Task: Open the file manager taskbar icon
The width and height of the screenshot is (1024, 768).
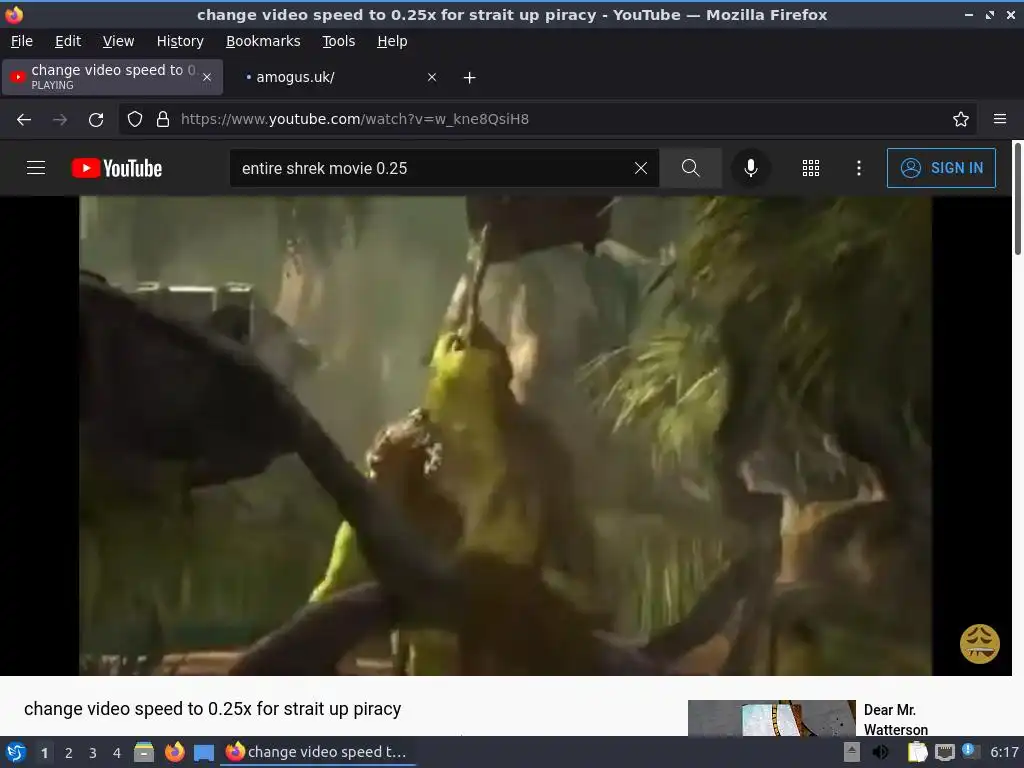Action: click(144, 752)
